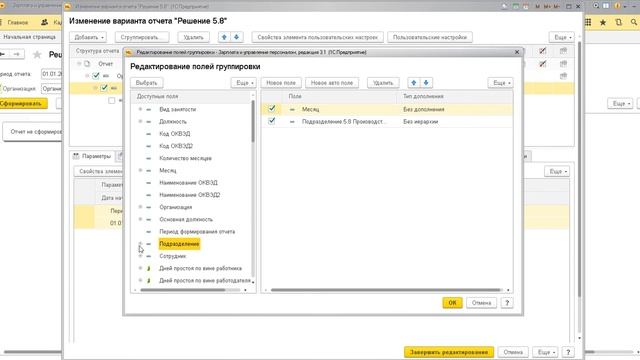Click Новое авто поле button
The height and width of the screenshot is (360, 640).
pyautogui.click(x=332, y=83)
